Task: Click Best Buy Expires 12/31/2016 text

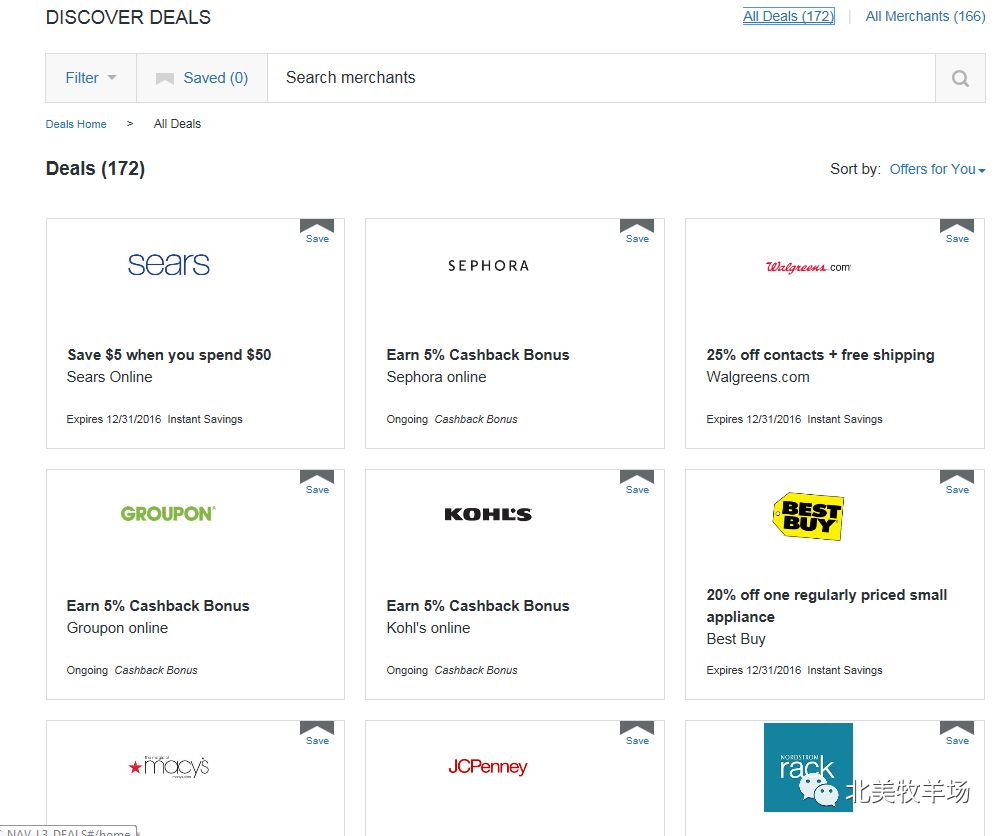Action: [x=754, y=670]
